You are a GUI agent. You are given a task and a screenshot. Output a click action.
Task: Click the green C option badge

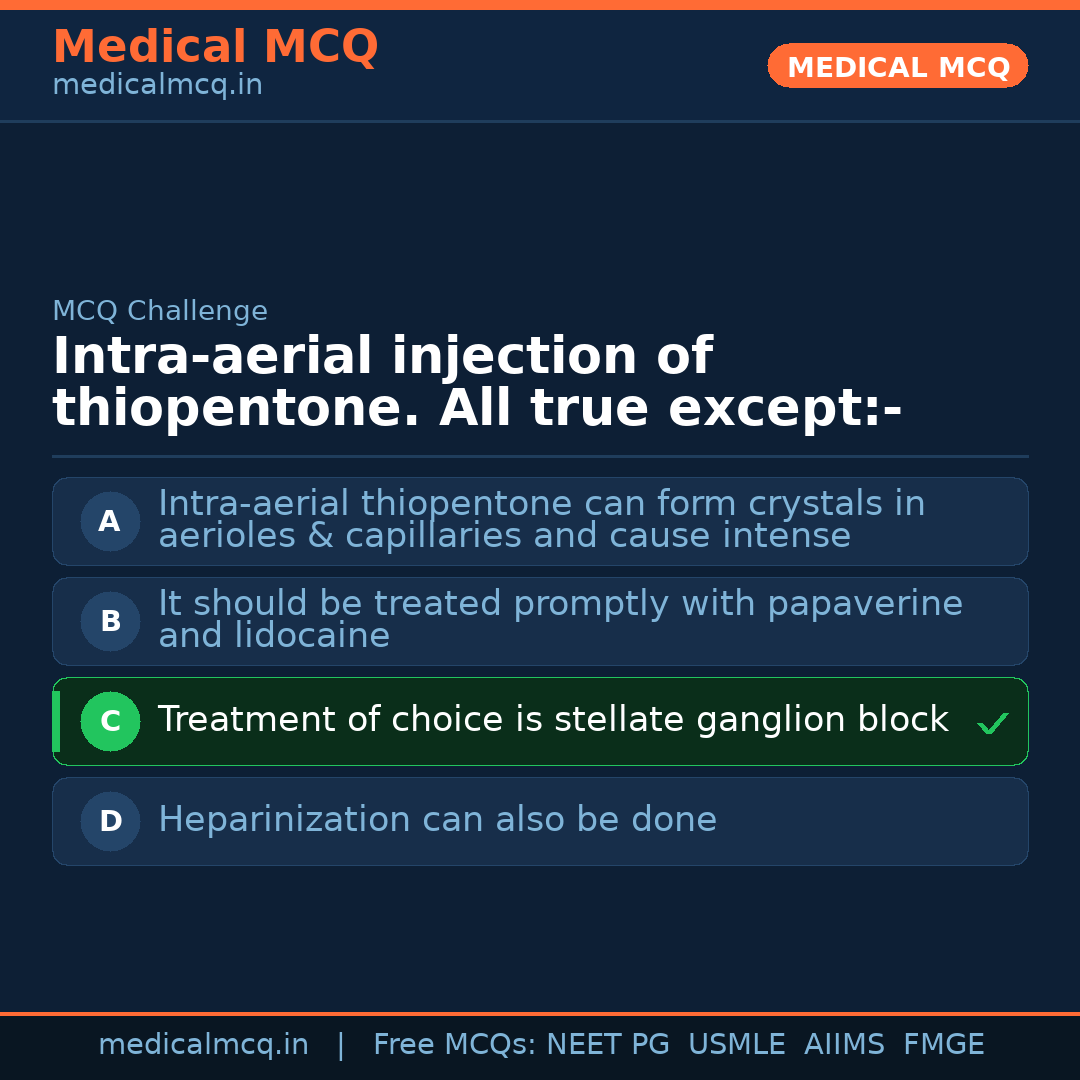coord(110,721)
